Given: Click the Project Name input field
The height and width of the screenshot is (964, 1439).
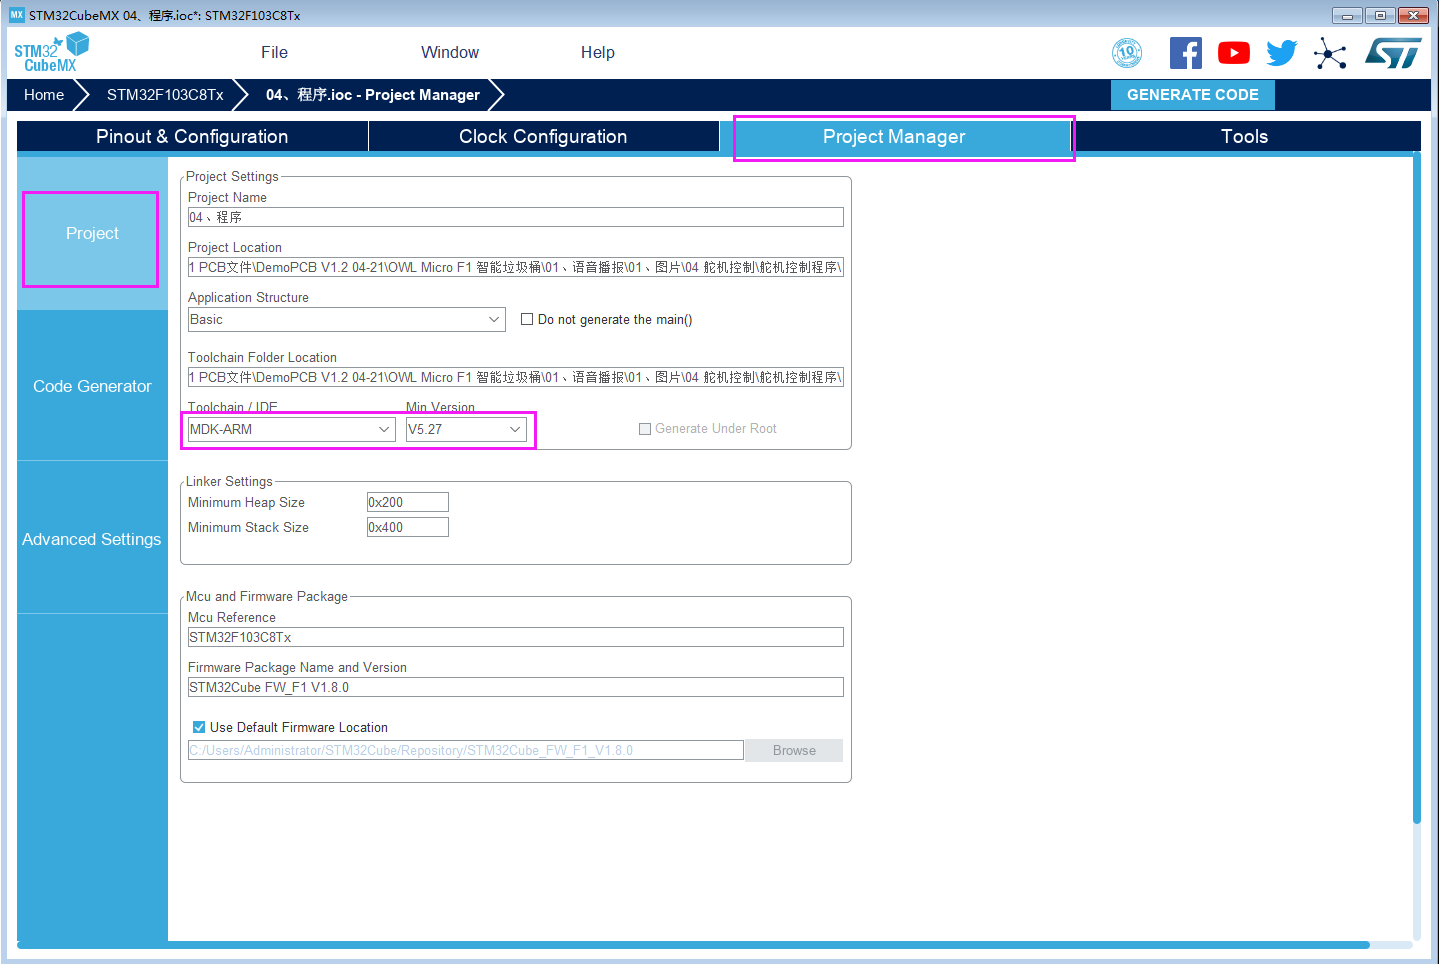Looking at the screenshot, I should coord(516,217).
